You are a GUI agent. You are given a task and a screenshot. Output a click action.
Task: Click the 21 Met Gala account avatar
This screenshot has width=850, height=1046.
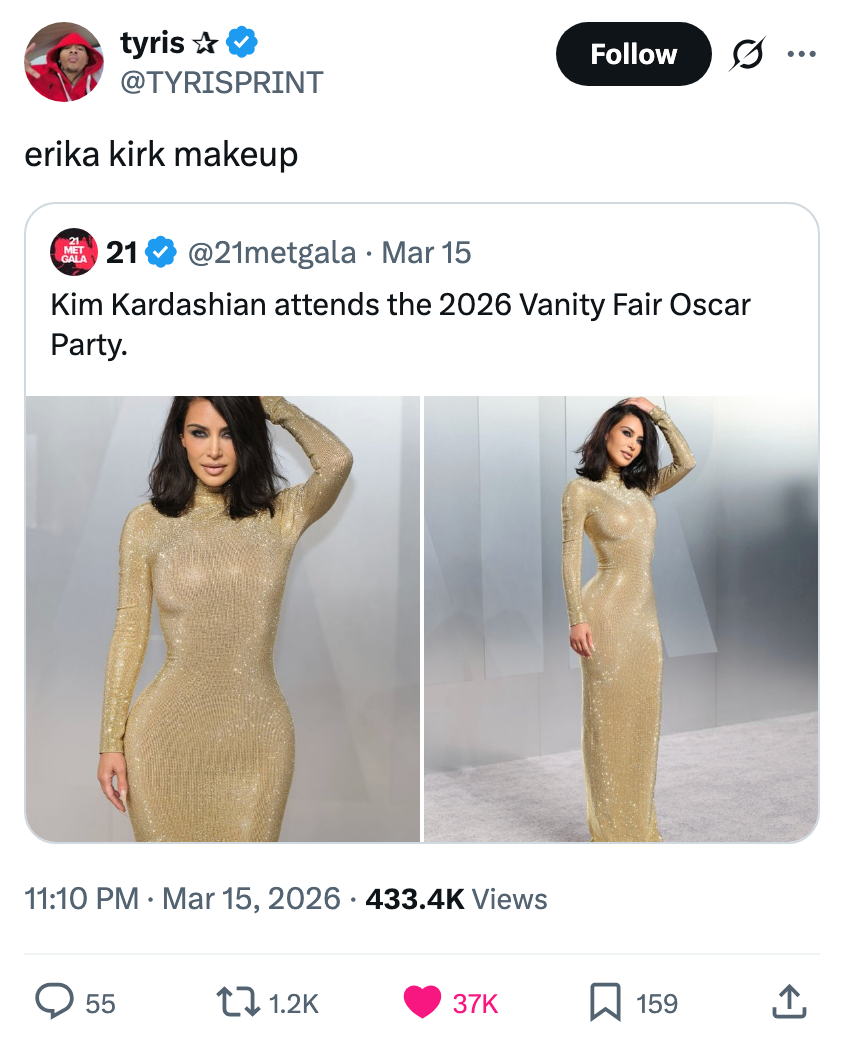(75, 252)
